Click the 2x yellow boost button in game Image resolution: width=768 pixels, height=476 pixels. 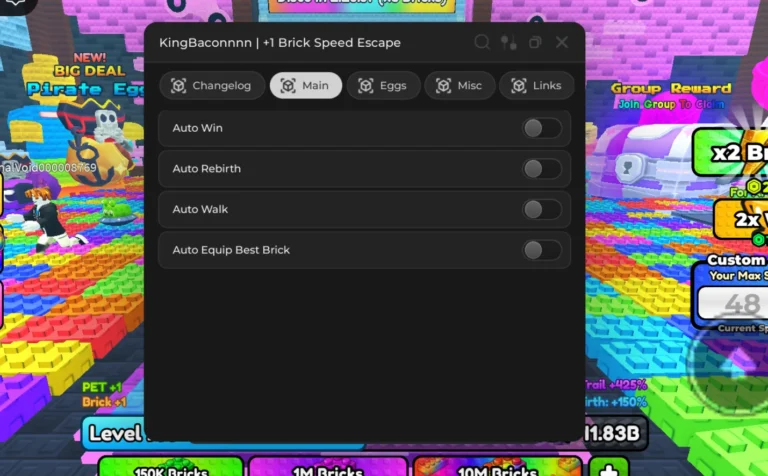(741, 218)
